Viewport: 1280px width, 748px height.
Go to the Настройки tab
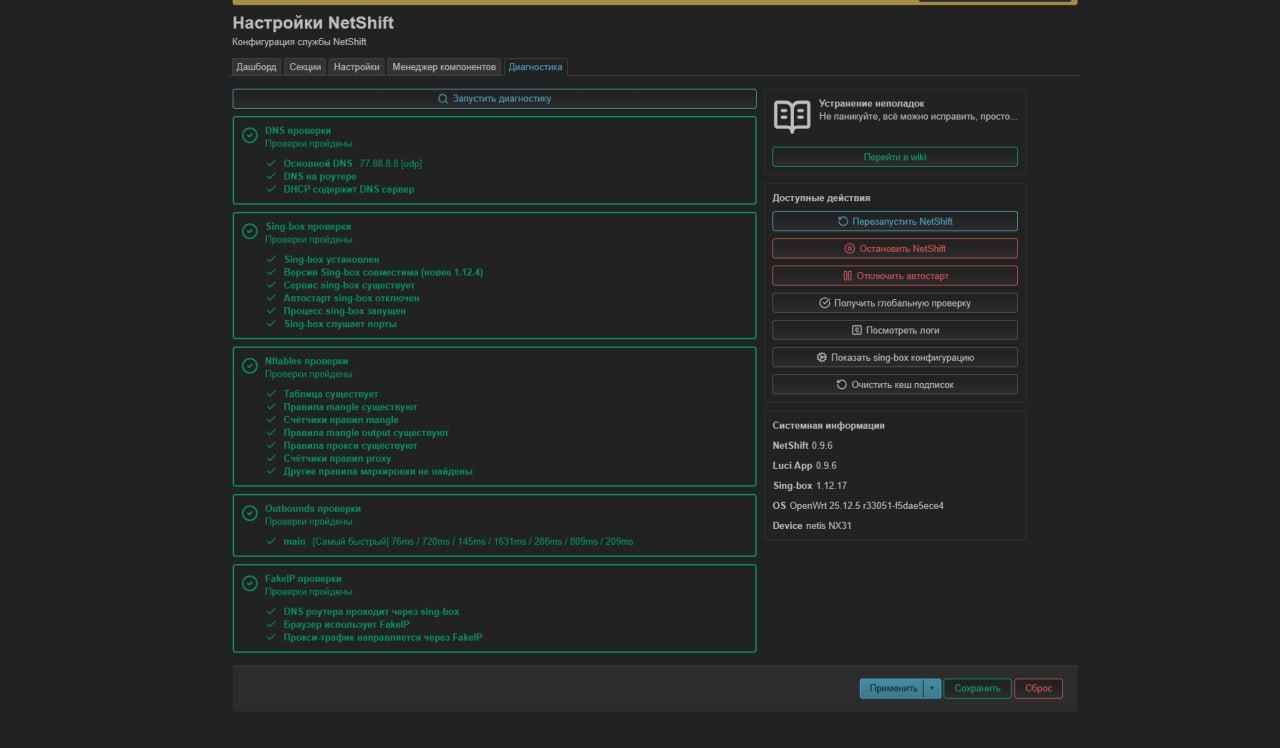[x=357, y=67]
